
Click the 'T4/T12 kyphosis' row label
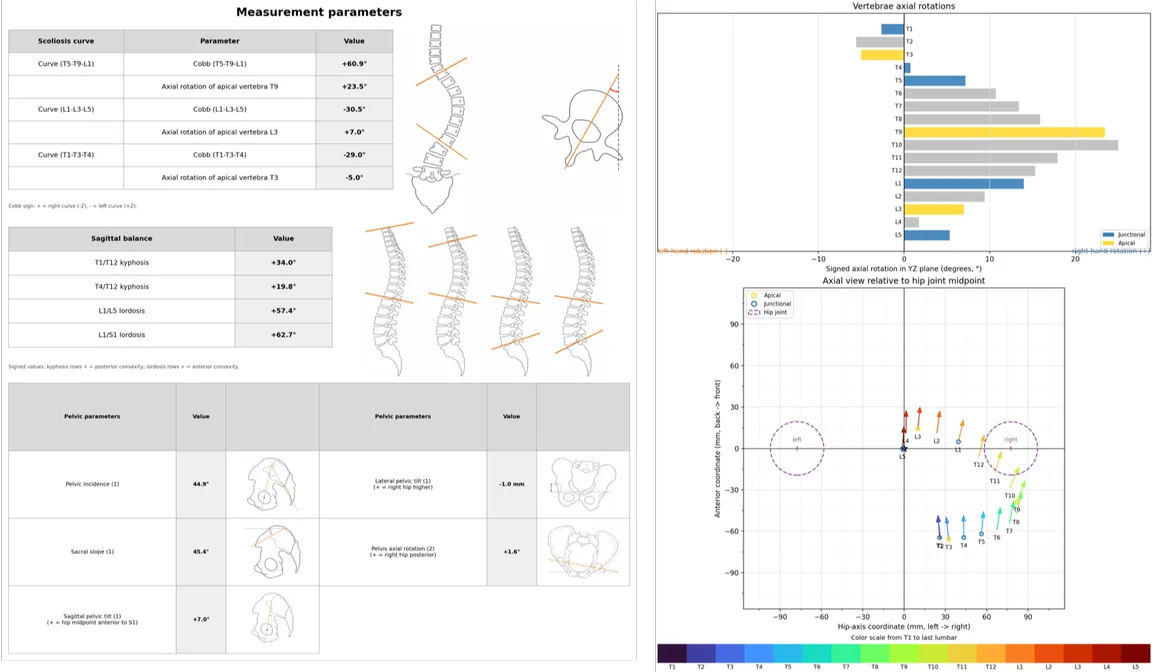click(x=122, y=286)
